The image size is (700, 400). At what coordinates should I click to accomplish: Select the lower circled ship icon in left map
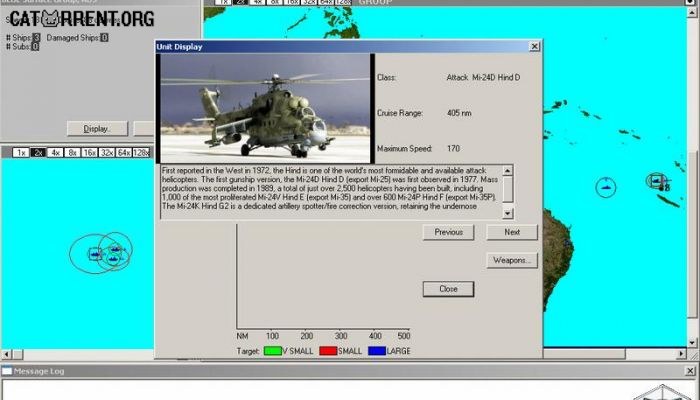(x=112, y=259)
